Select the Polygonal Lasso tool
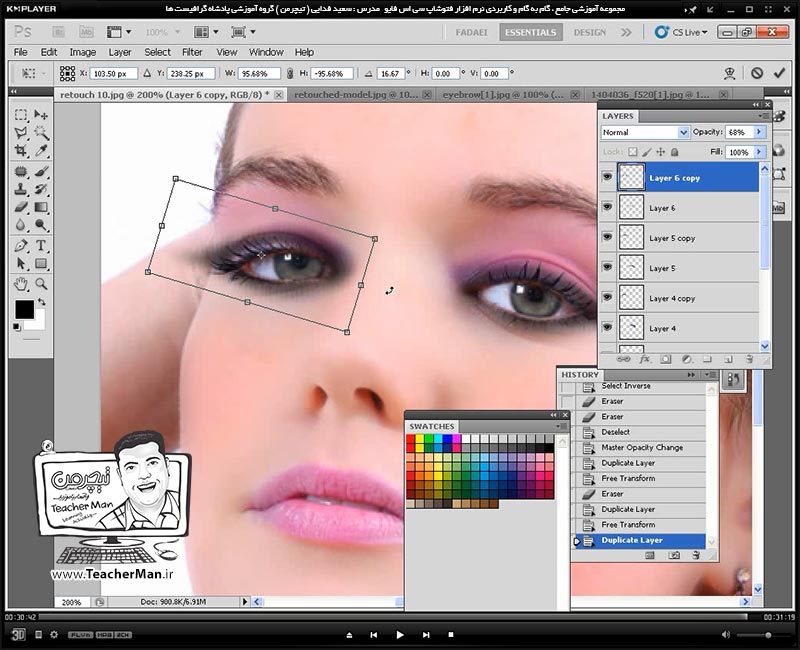Screen dimensions: 800x650 click(20, 133)
